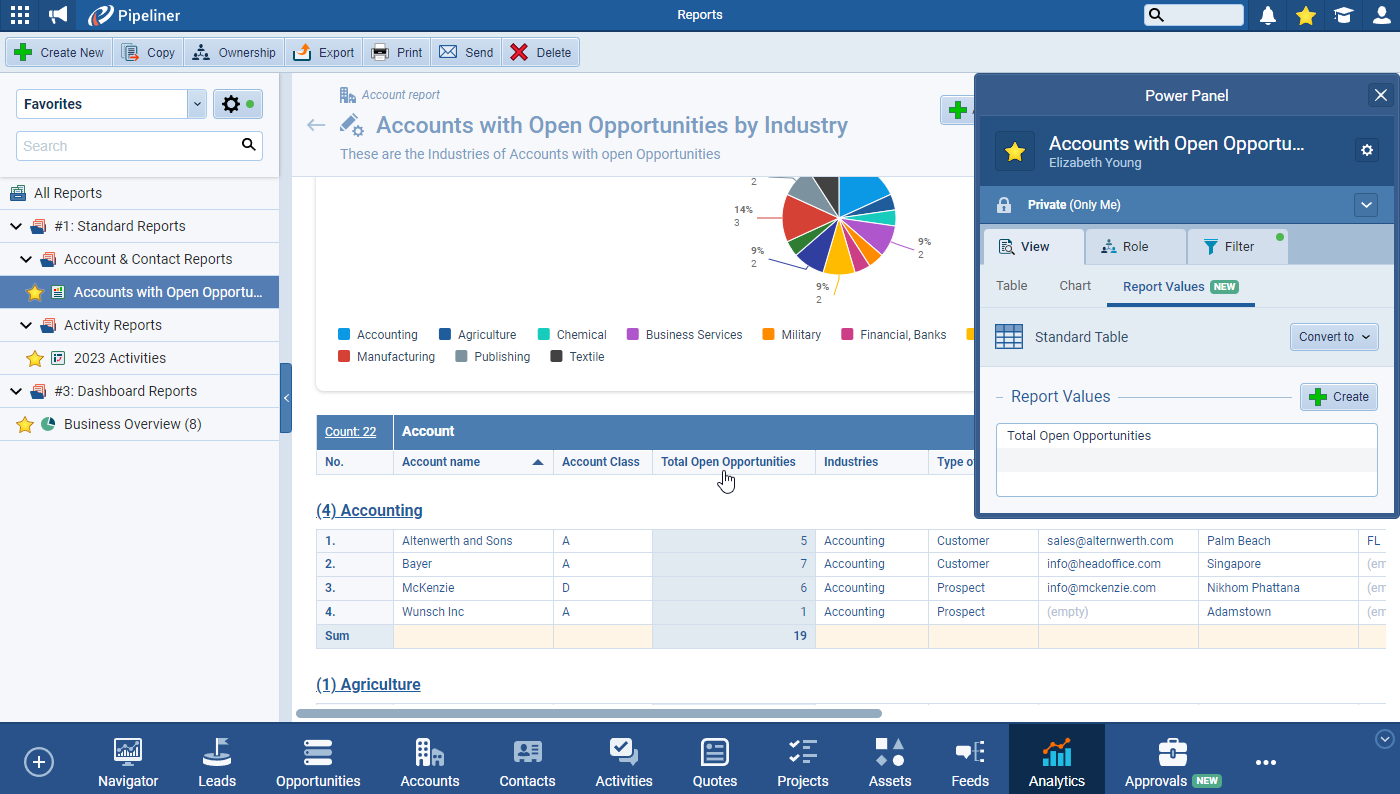Open the graduation cap learning icon
1400x794 pixels.
tap(1343, 15)
